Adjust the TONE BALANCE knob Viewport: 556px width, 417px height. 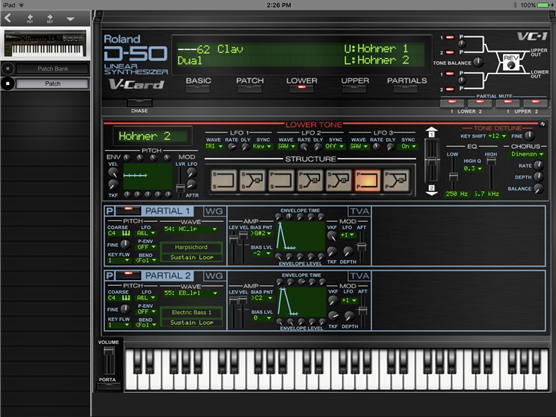[x=478, y=62]
